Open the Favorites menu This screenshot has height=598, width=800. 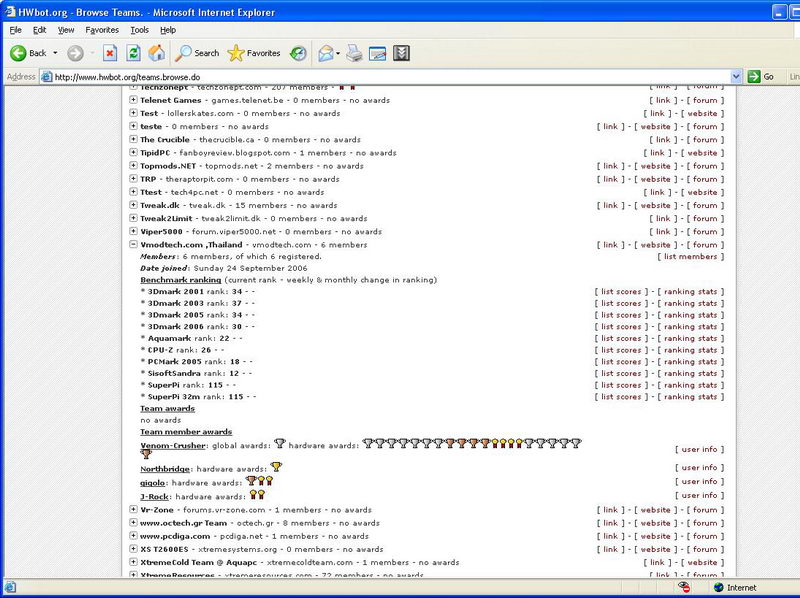102,30
